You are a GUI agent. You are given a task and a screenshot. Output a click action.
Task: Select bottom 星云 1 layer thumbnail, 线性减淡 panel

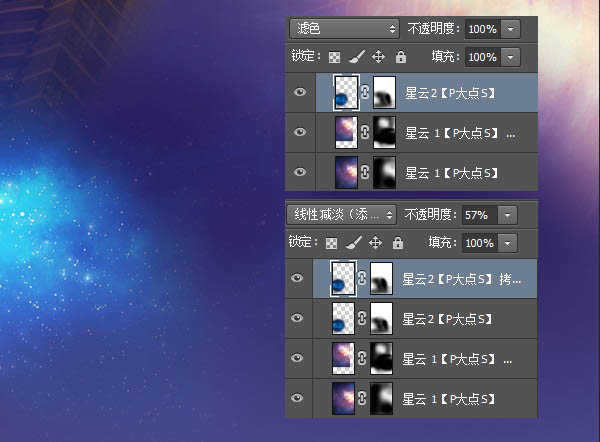click(x=343, y=398)
